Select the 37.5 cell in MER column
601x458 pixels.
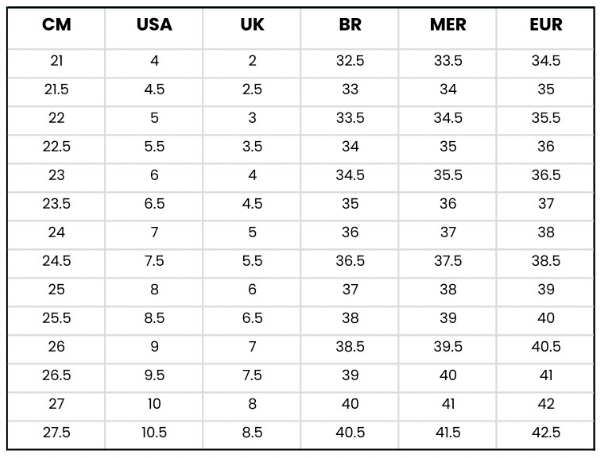[x=448, y=261]
